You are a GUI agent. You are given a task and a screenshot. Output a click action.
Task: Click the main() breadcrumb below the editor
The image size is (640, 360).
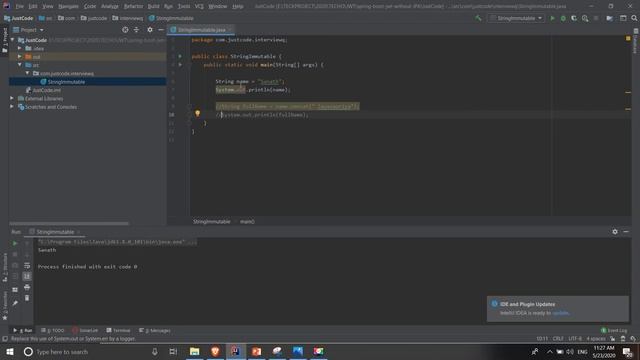click(247, 221)
